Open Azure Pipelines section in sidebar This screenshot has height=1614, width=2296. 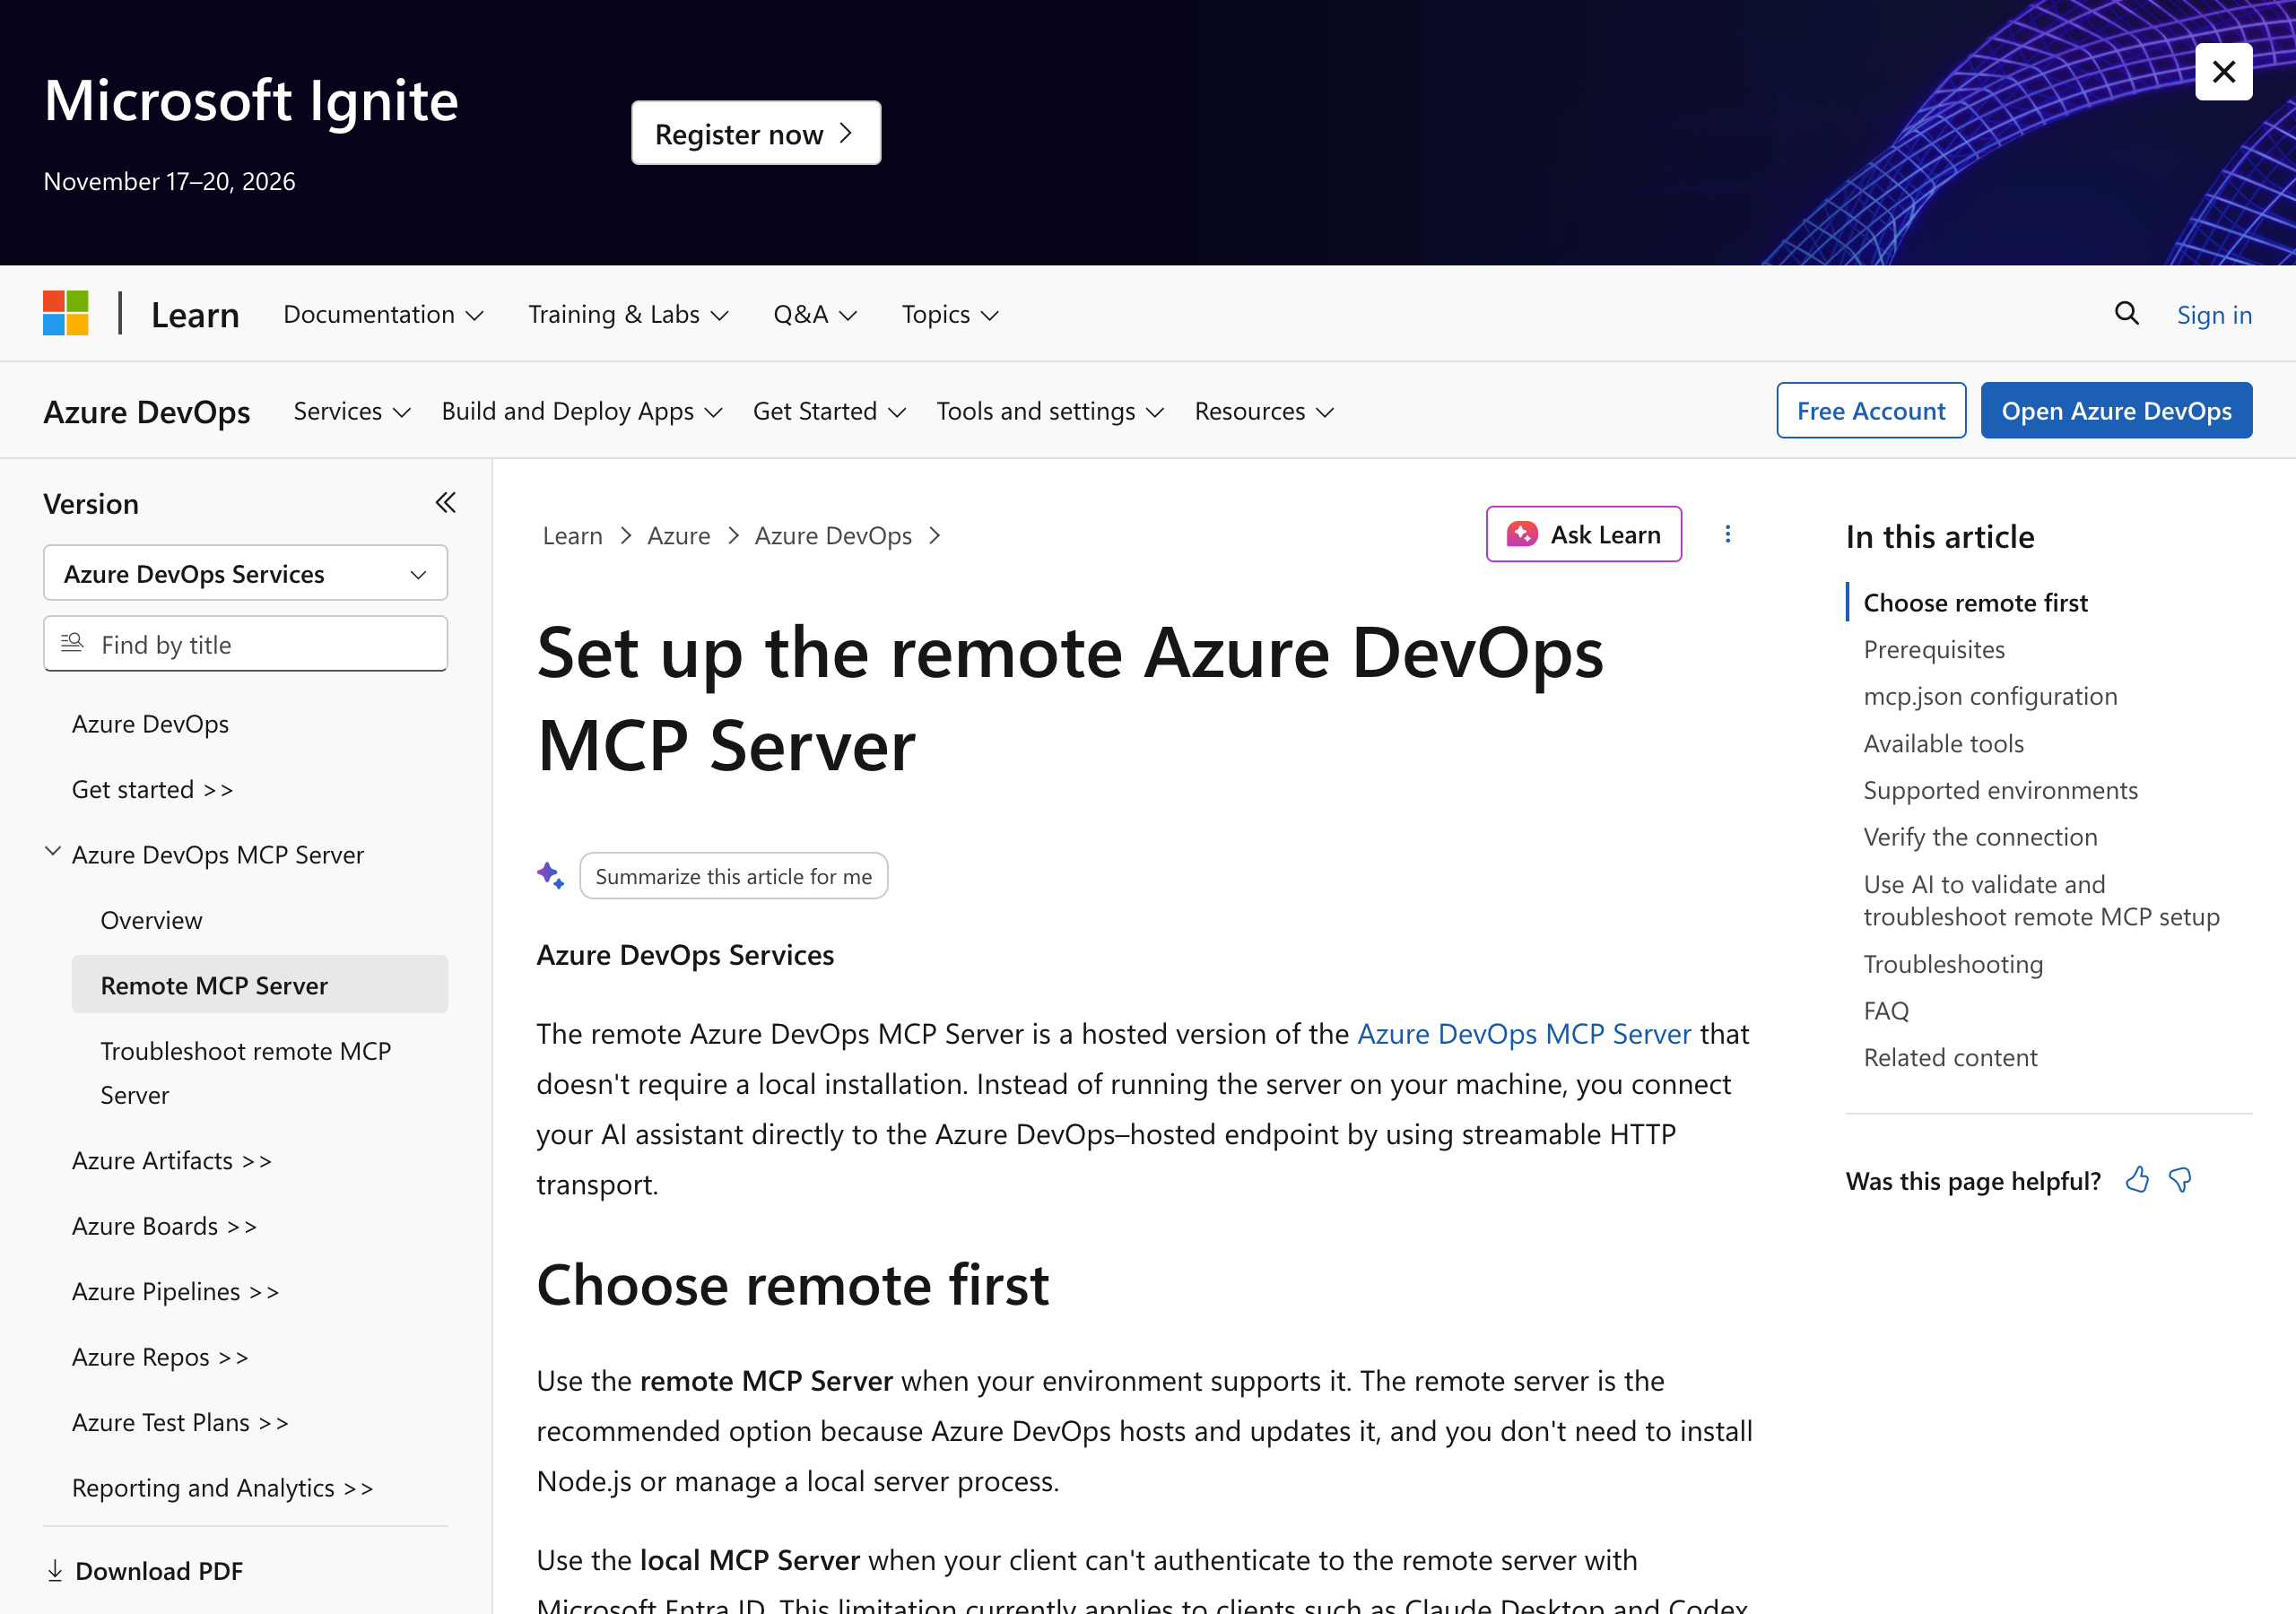pos(175,1291)
